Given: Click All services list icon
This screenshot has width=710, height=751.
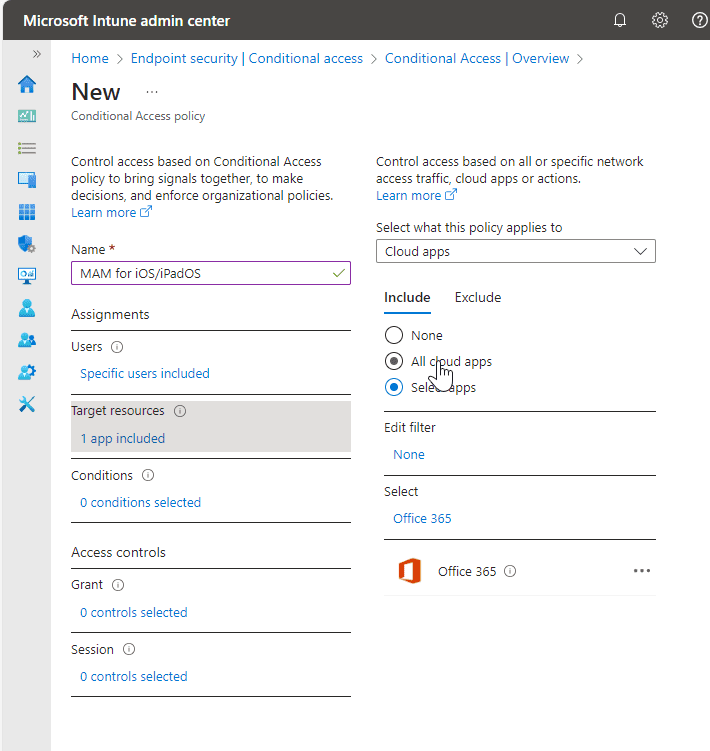Looking at the screenshot, I should pos(27,148).
